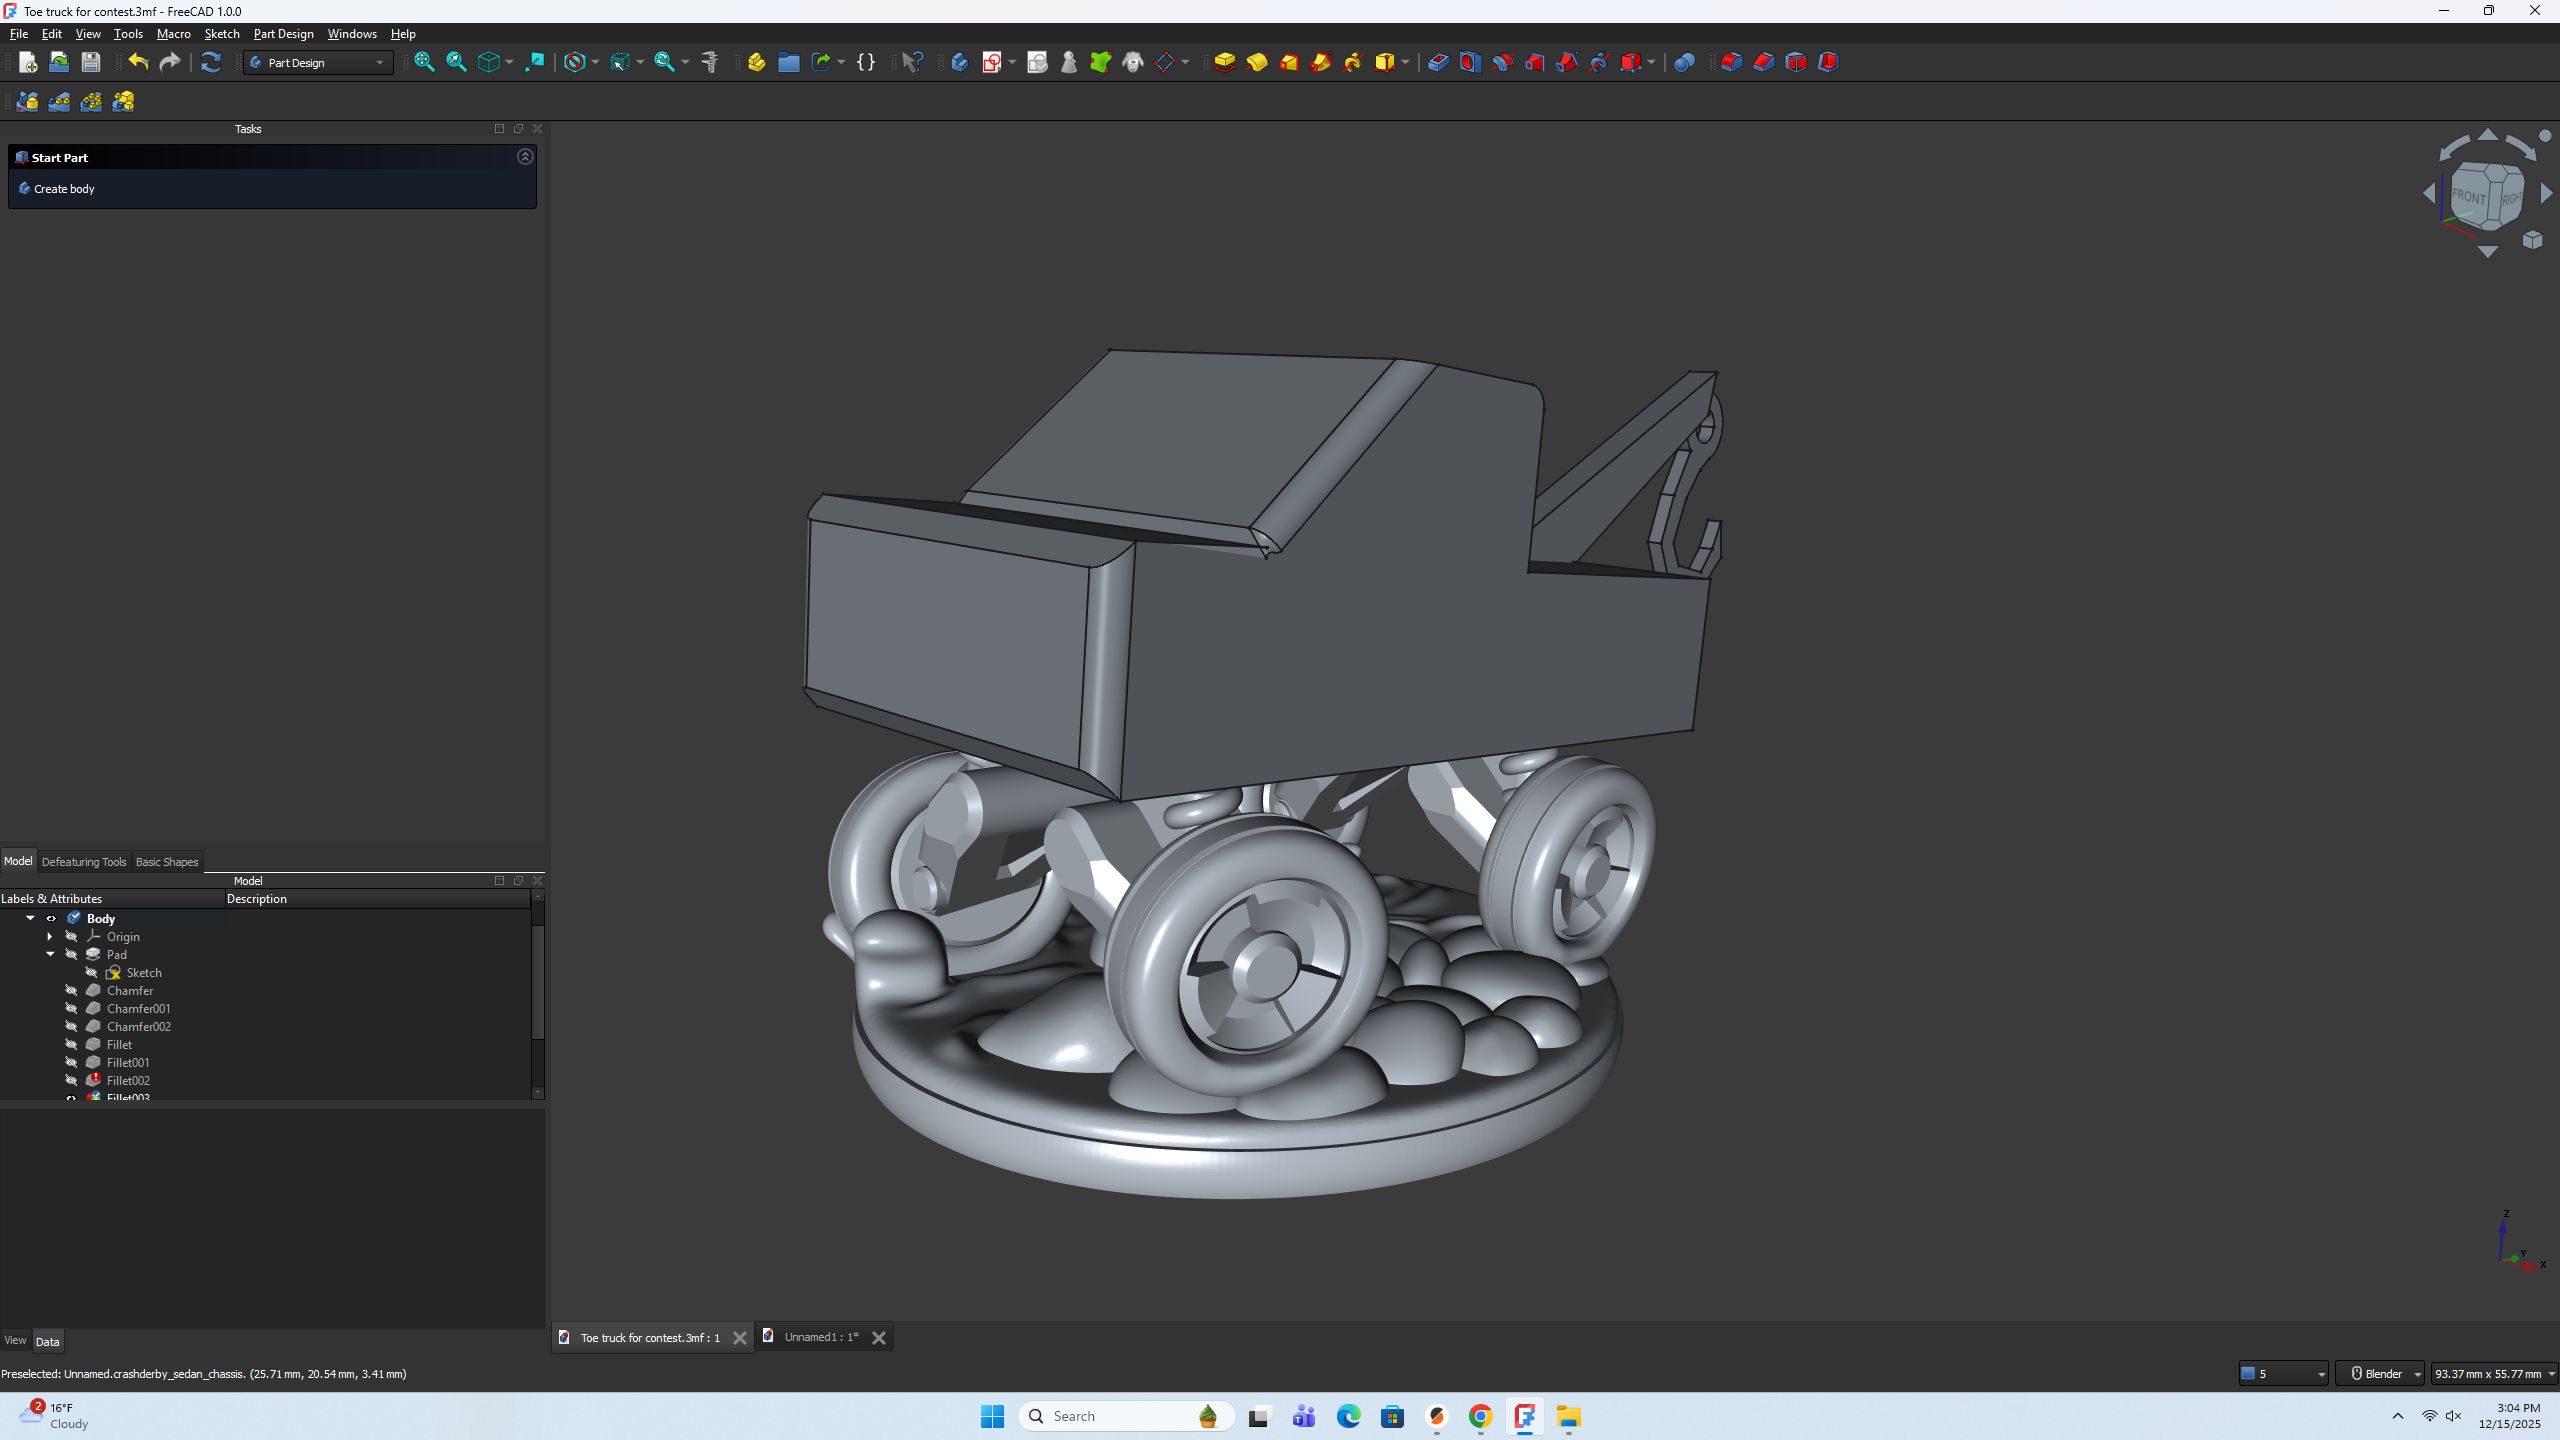Switch to the Defeaturing Tools tab
This screenshot has height=1440, width=2560.
pyautogui.click(x=84, y=861)
